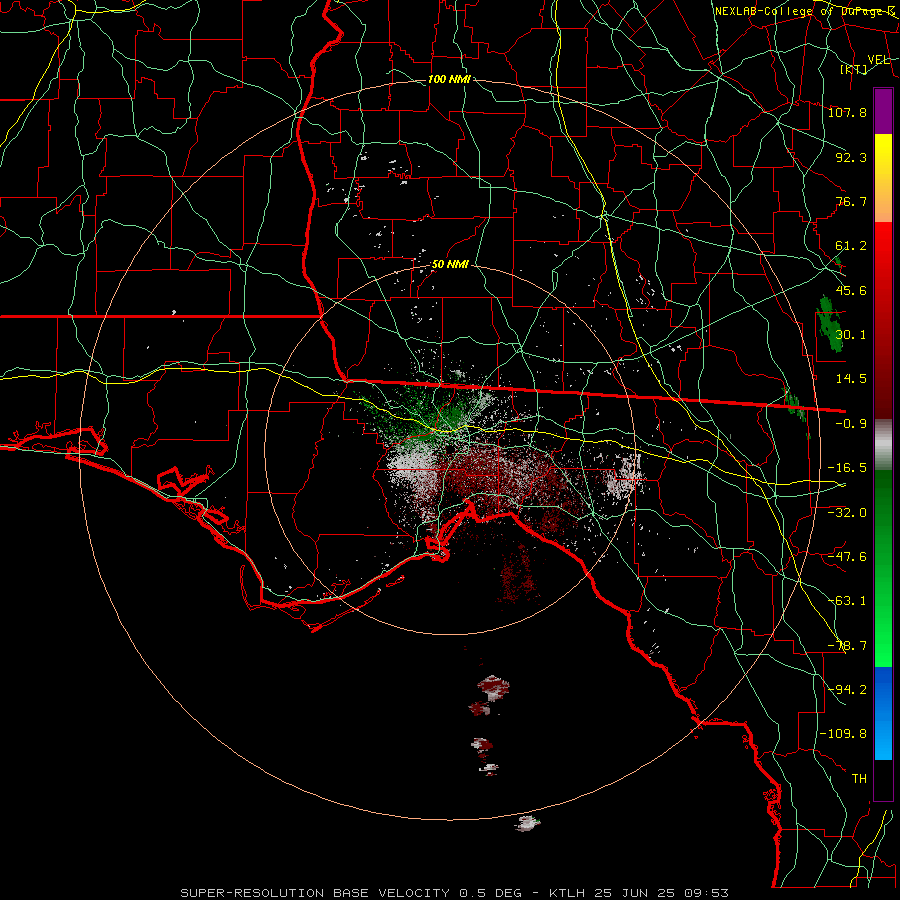Click the gray near-zero color bar segment
Image resolution: width=900 pixels, height=900 pixels.
pos(883,445)
